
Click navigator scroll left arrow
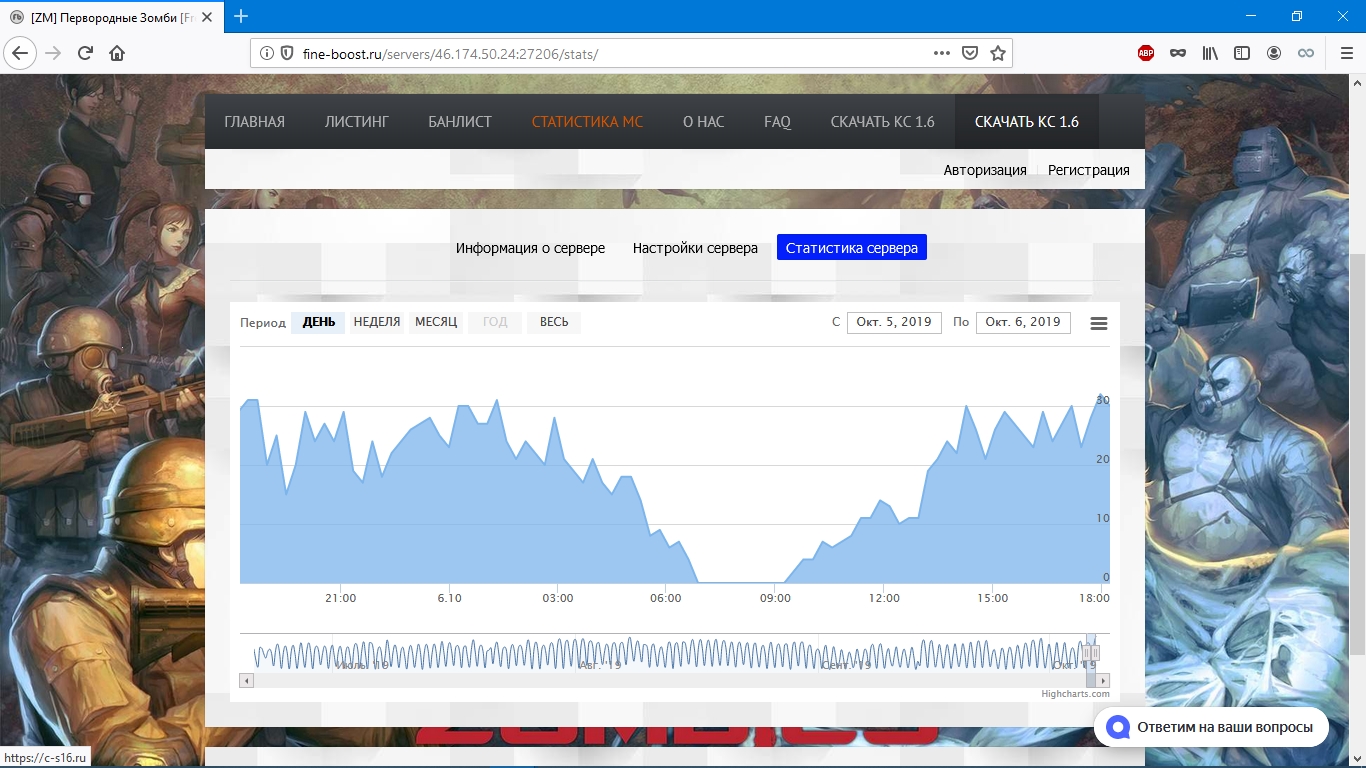coord(247,681)
